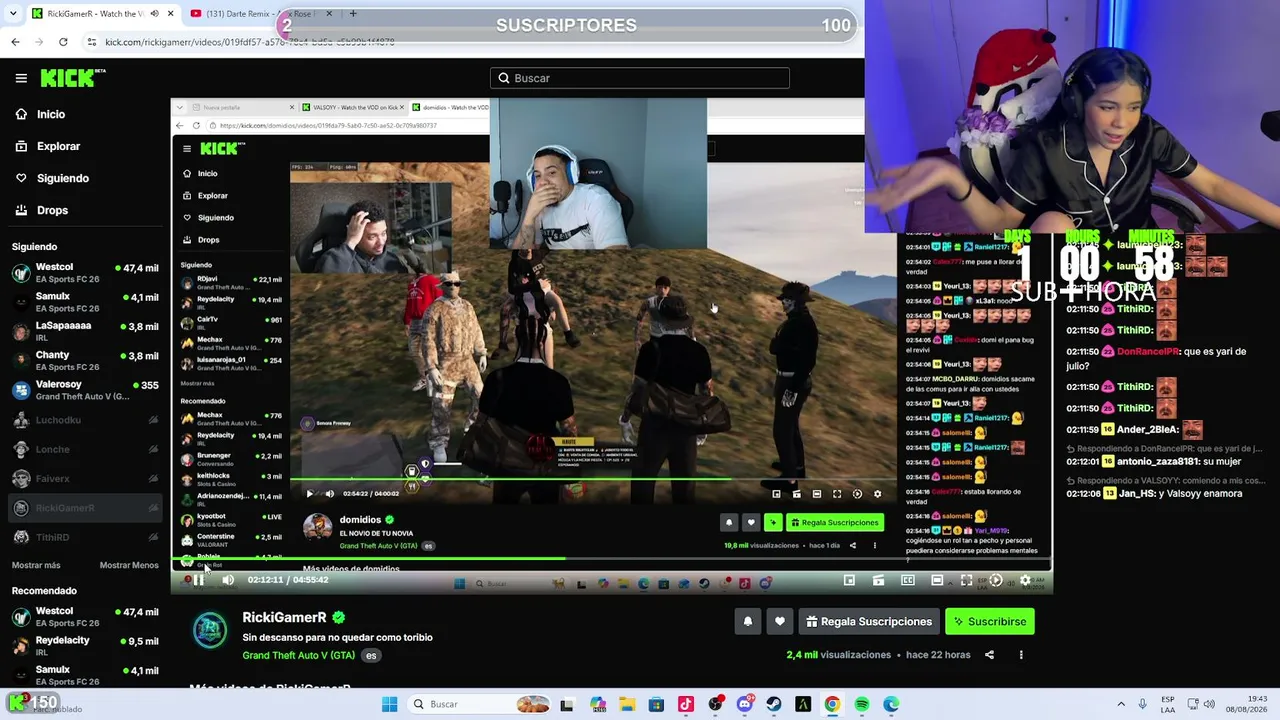Select offline channel Faiverx

pos(85,479)
